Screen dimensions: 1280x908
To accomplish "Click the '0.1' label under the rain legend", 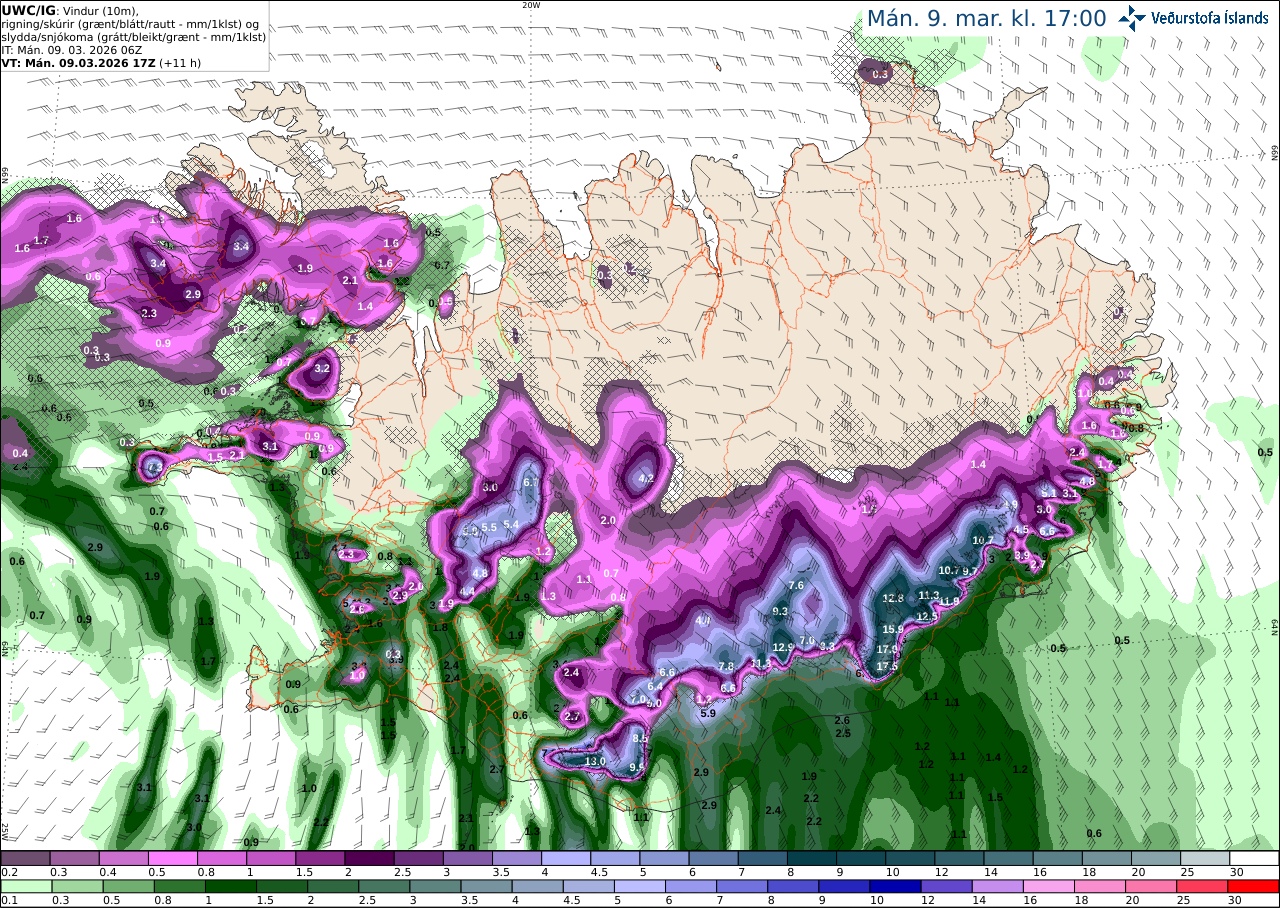I will coord(8,900).
